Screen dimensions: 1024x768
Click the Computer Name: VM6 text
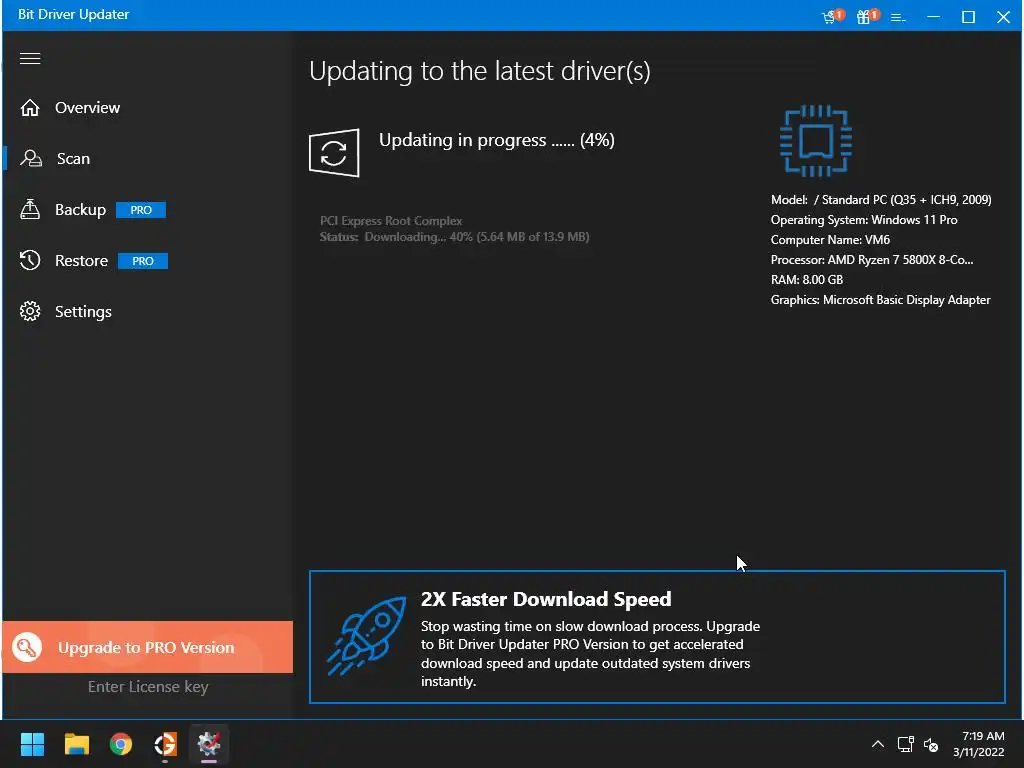830,240
